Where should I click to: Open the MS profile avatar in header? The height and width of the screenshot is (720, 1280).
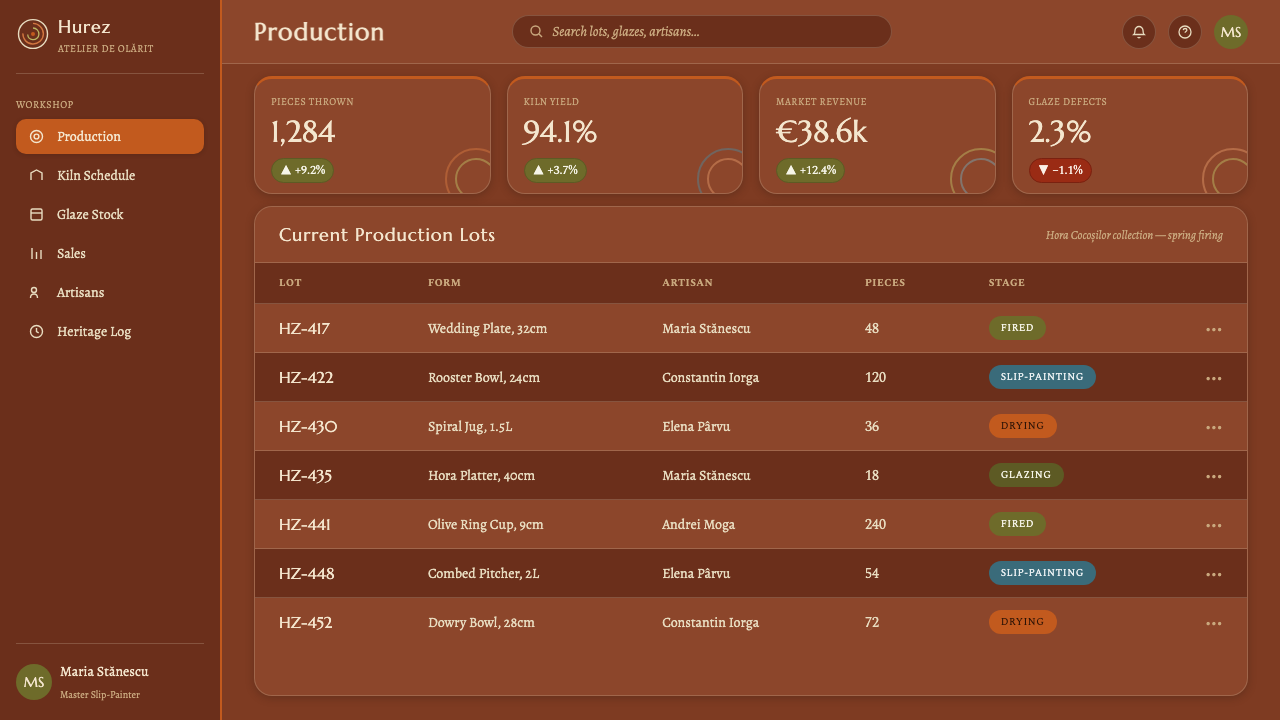pos(1231,32)
